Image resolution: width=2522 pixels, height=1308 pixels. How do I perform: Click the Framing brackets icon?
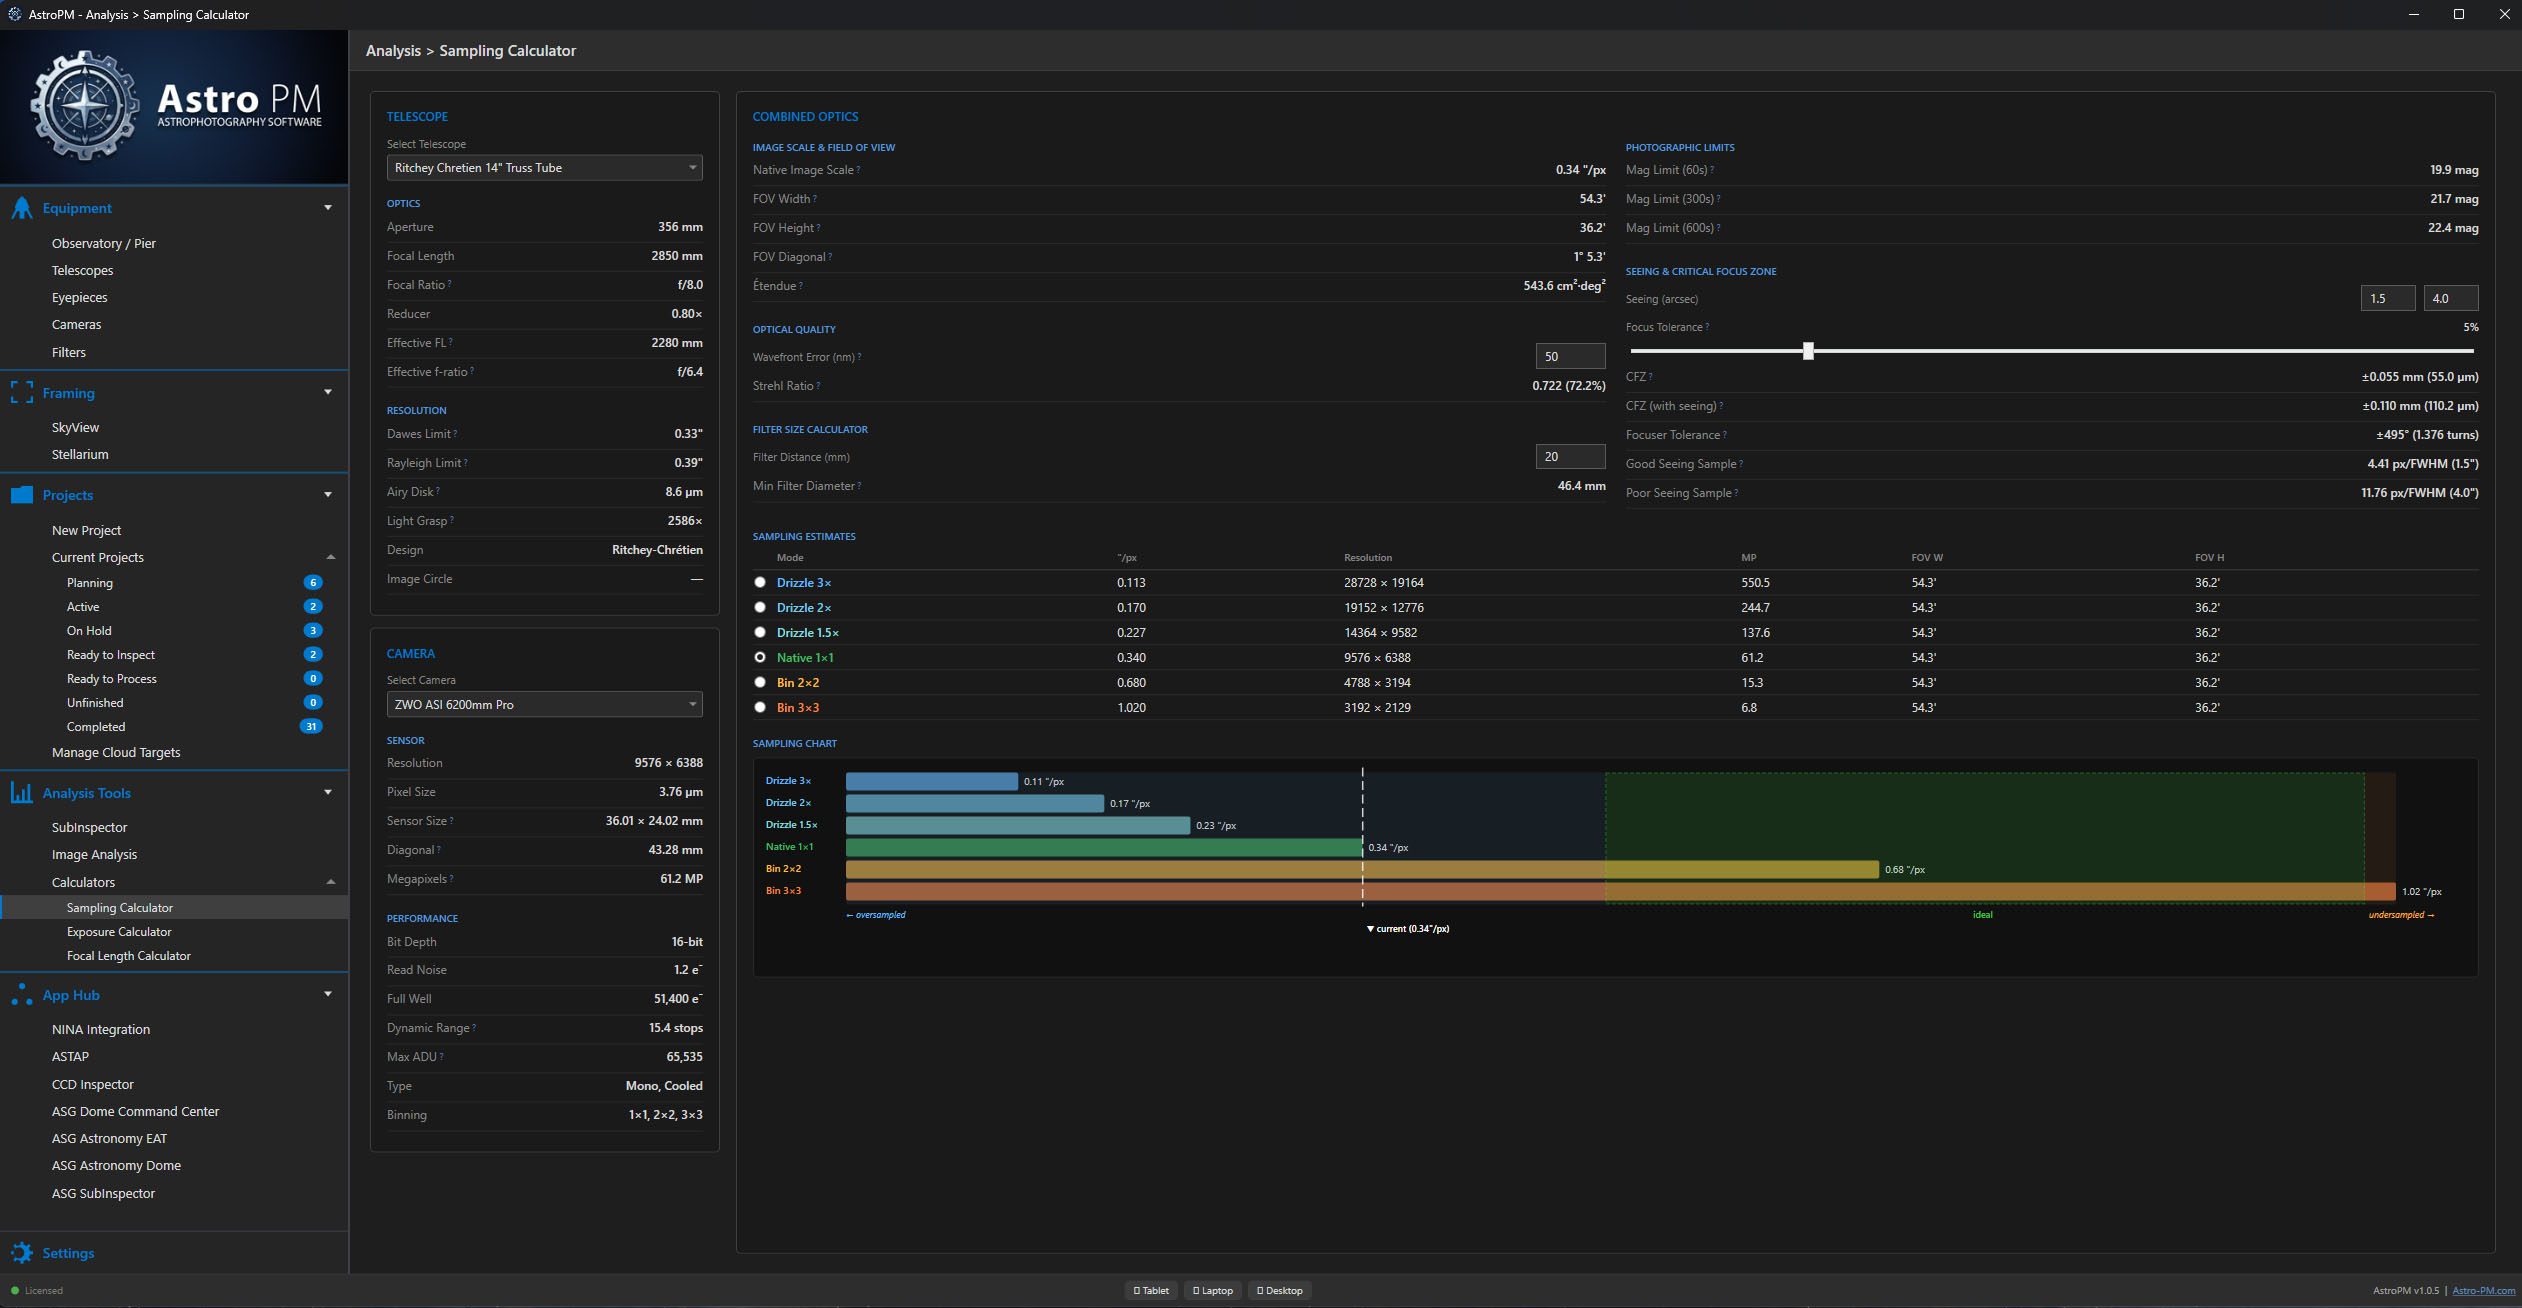[x=22, y=393]
